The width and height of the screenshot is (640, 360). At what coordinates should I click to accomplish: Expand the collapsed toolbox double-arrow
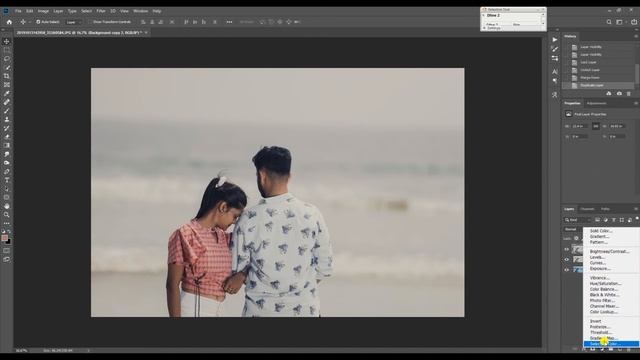pos(3,30)
